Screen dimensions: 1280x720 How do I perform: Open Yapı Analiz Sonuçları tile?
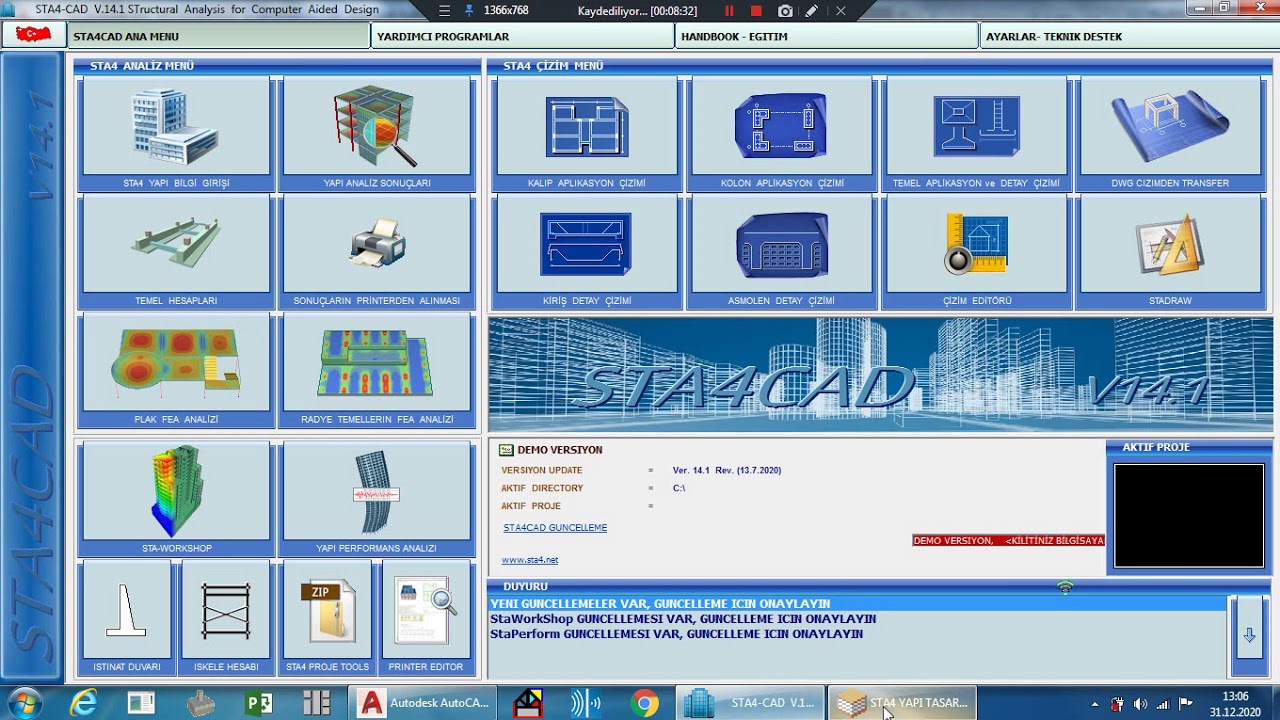coord(377,134)
